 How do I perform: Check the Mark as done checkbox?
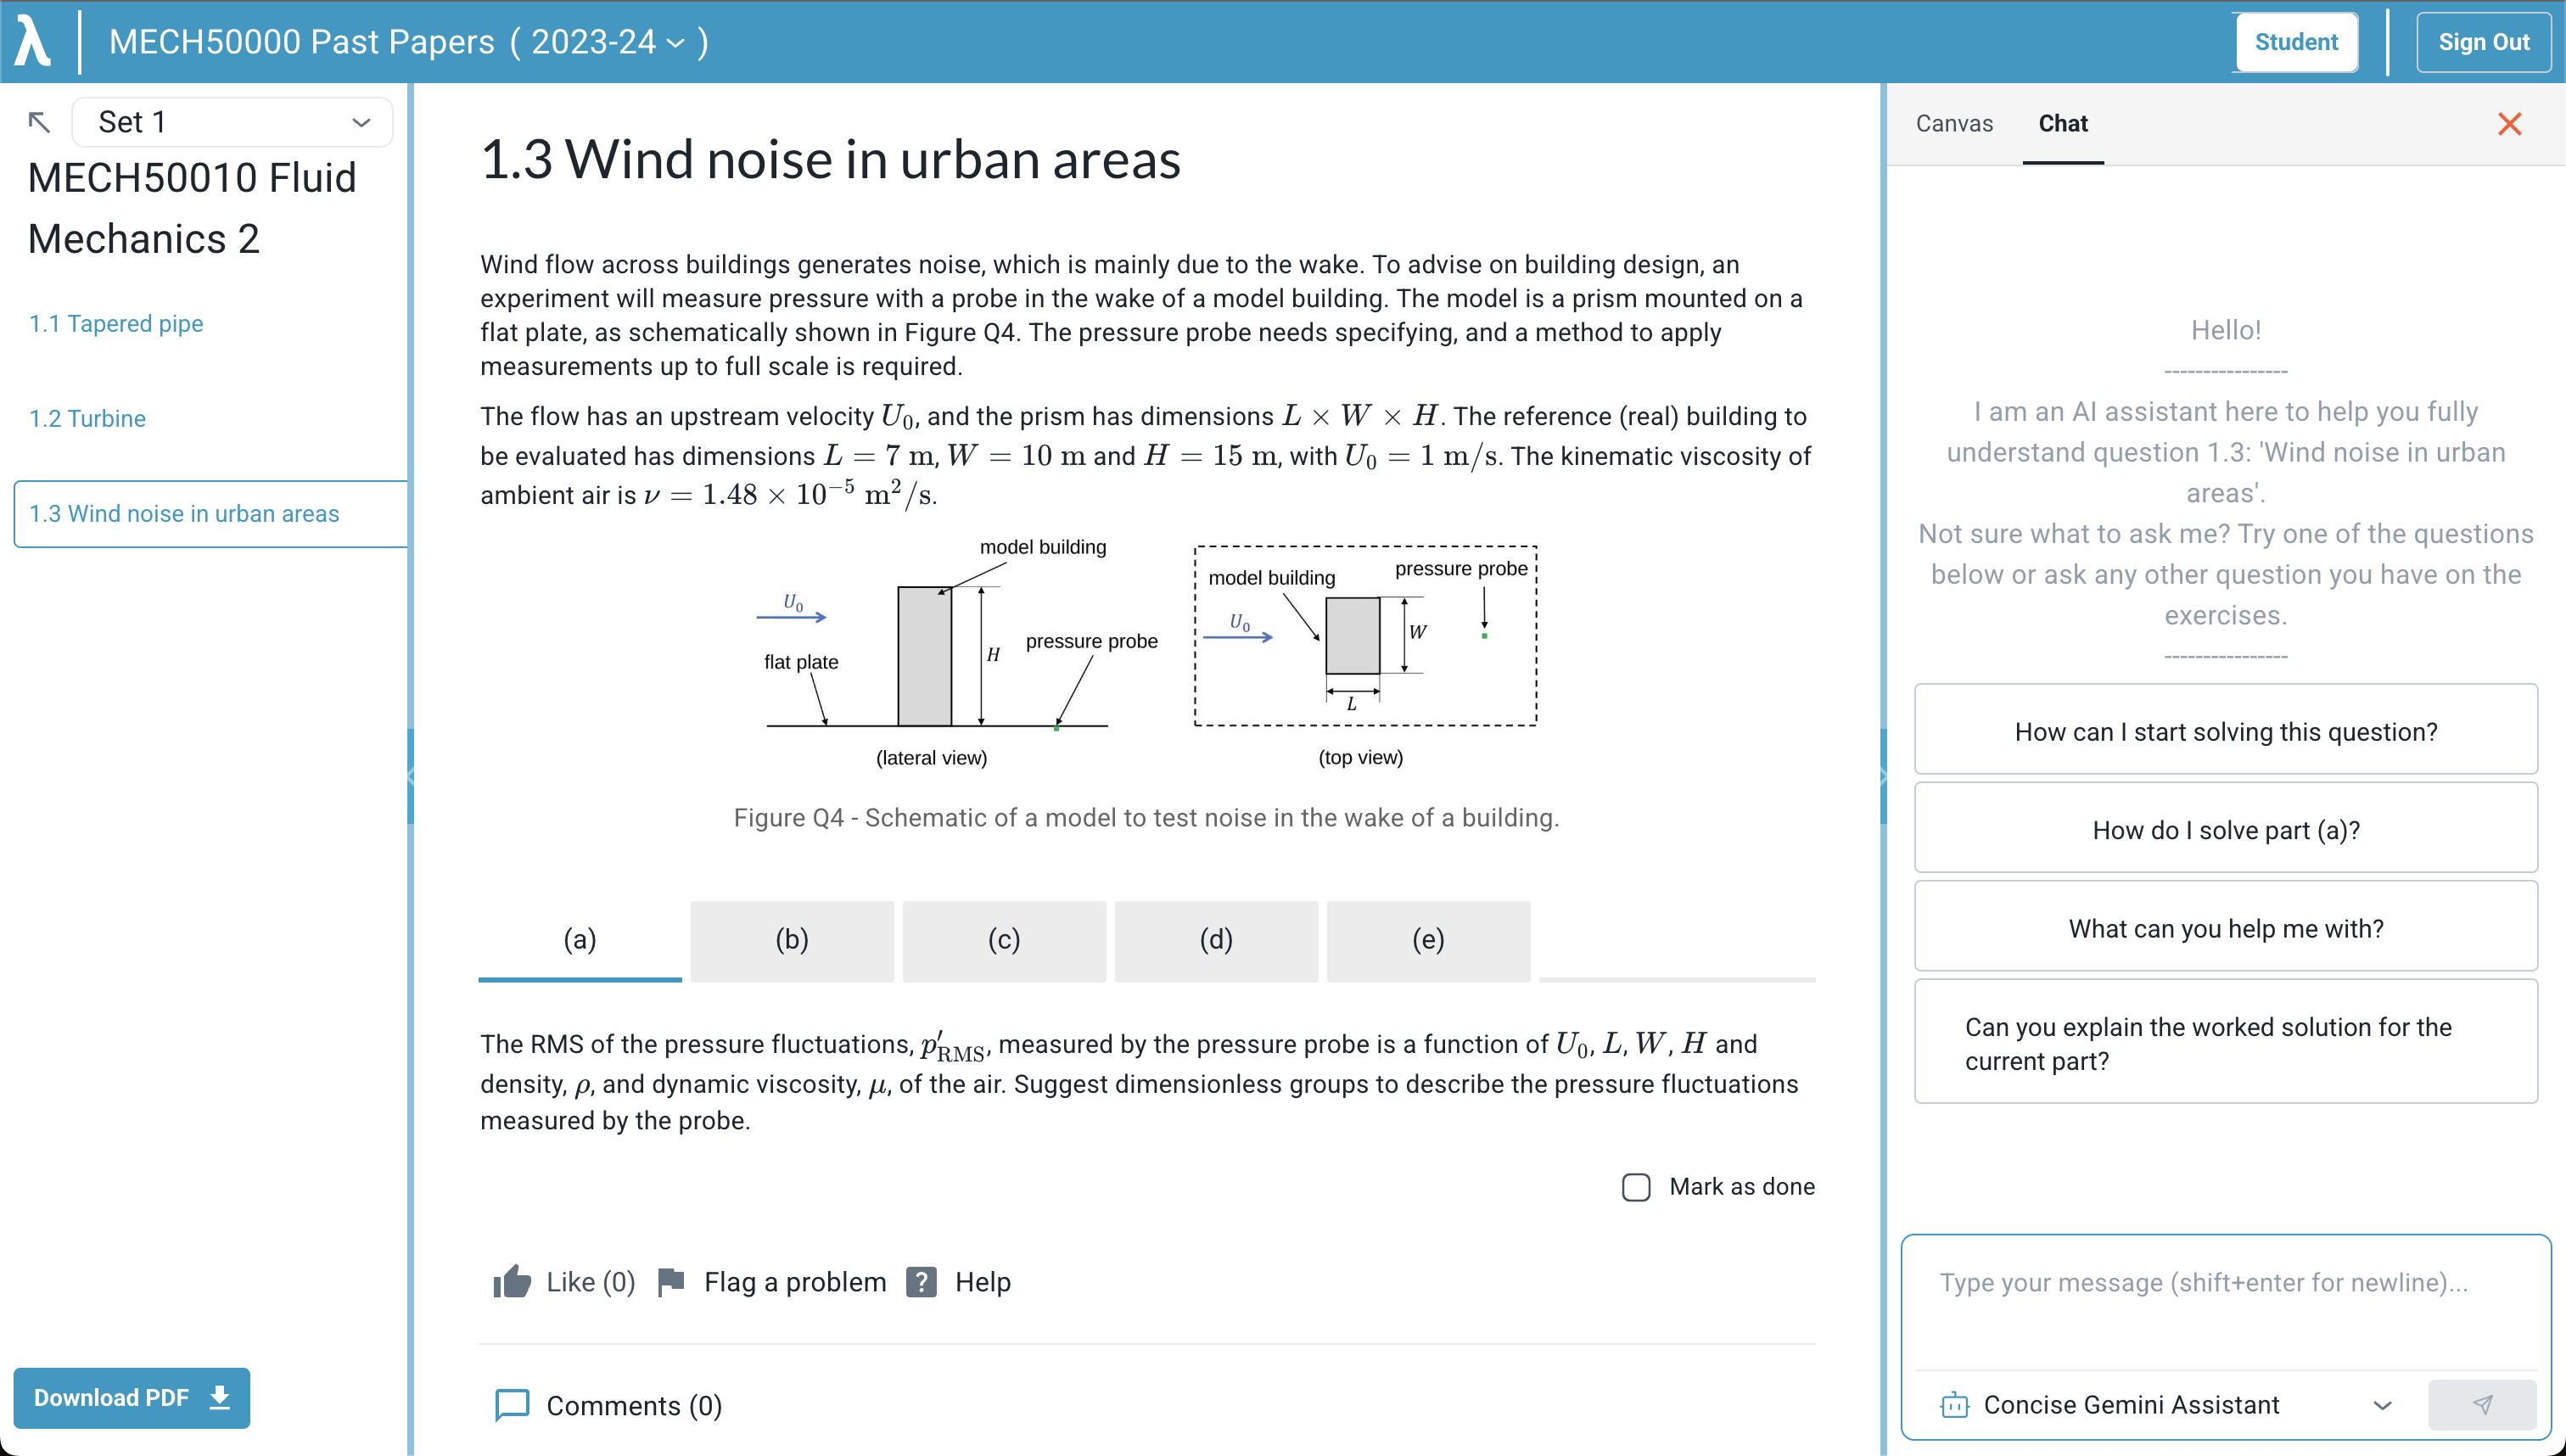coord(1636,1187)
